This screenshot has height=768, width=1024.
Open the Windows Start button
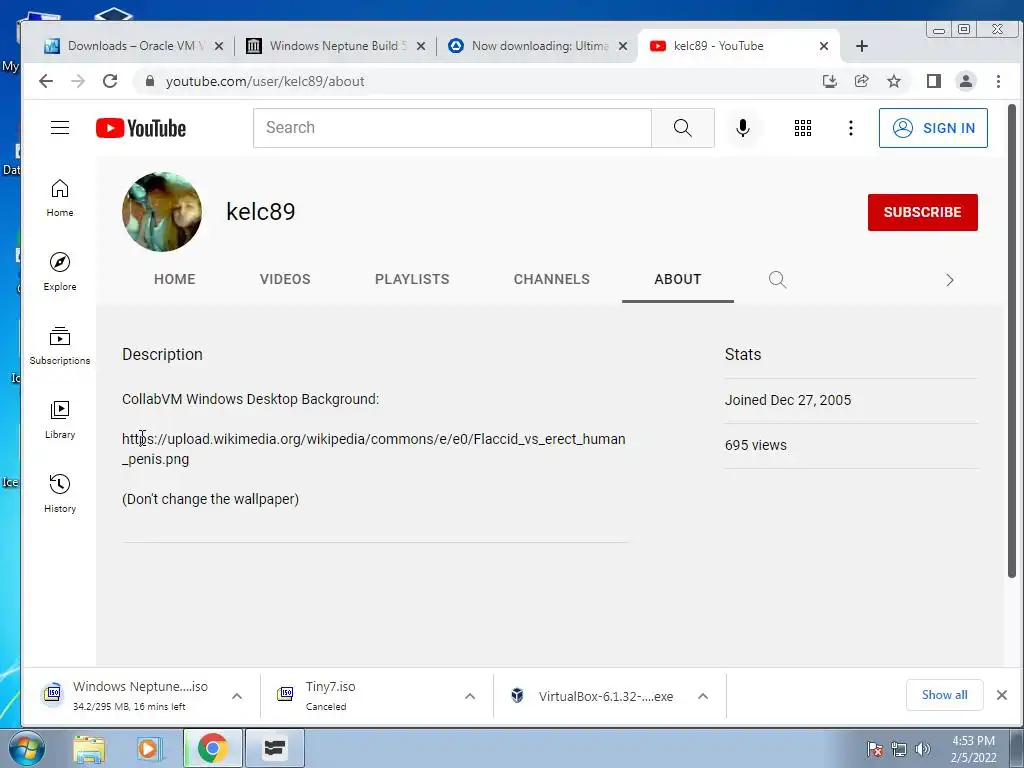click(26, 748)
